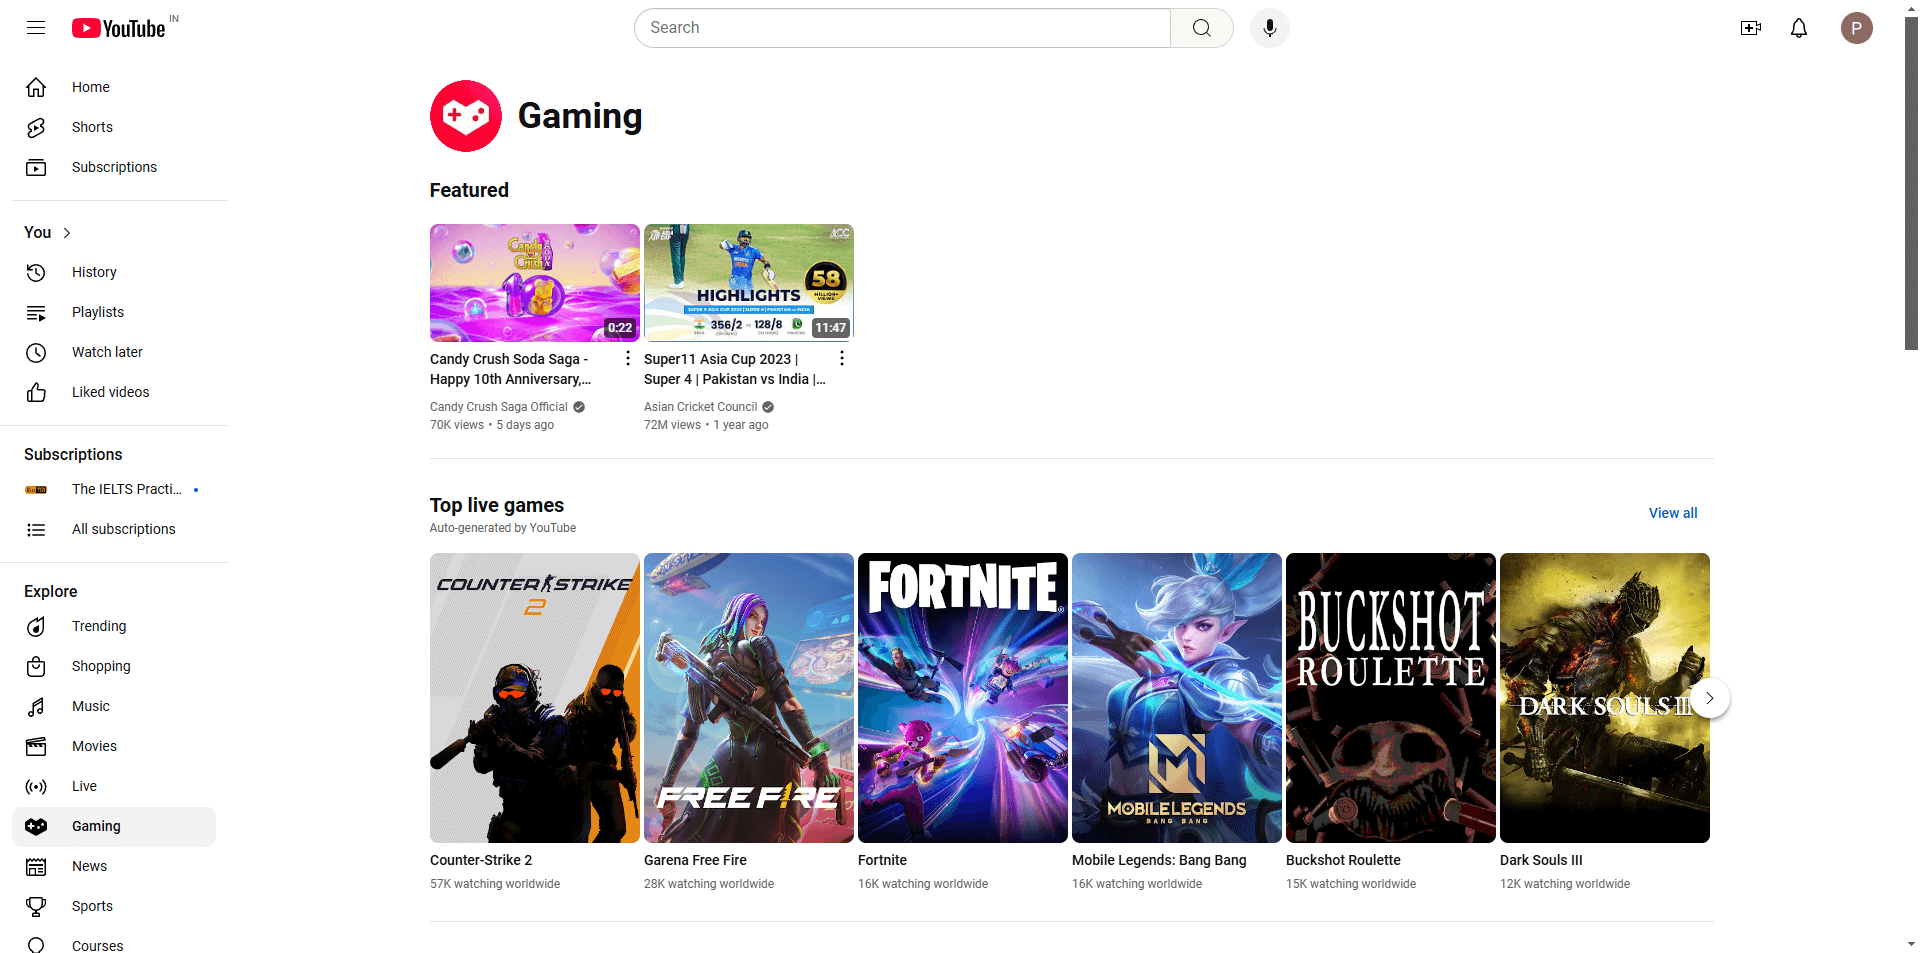Open the Watch later menu item
Viewport: 1920px width, 953px height.
114,352
